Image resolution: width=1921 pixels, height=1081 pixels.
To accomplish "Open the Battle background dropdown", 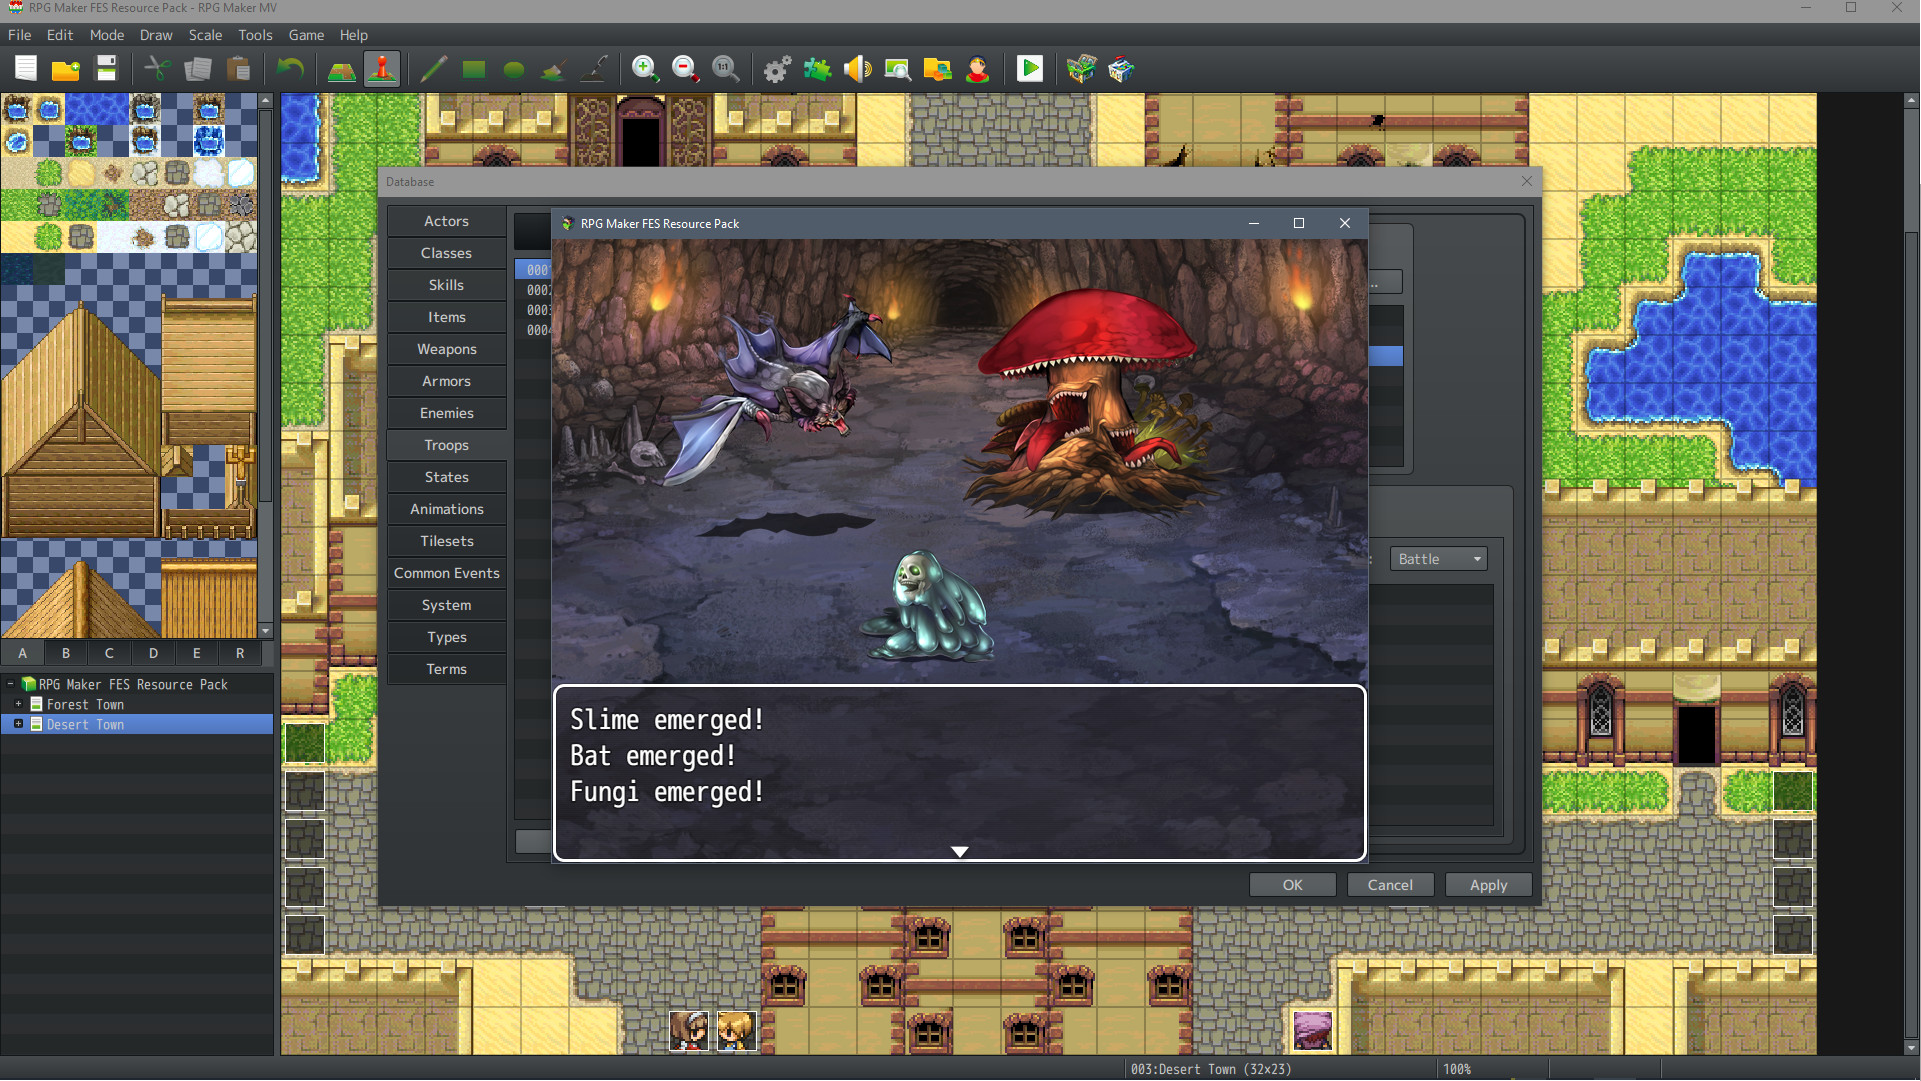I will 1478,558.
